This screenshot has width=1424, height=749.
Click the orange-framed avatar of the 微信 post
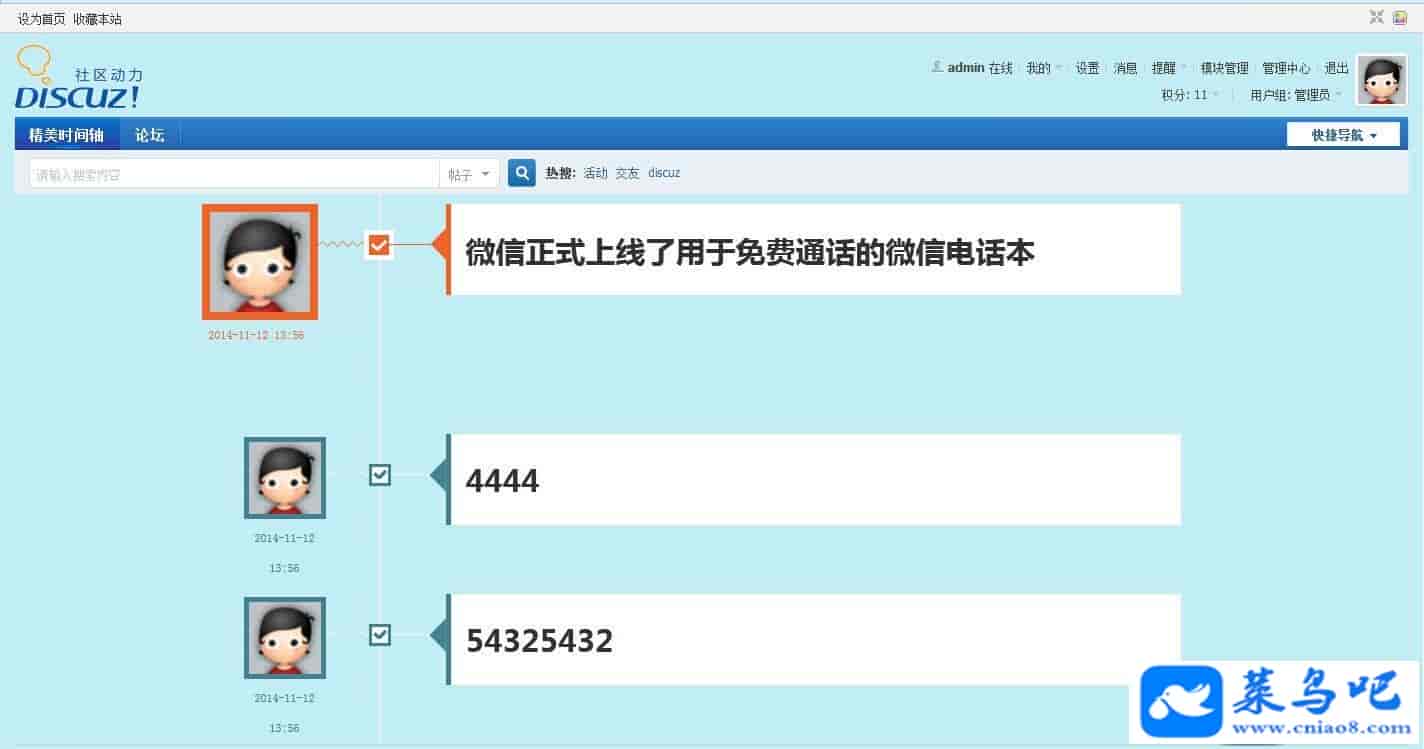click(260, 262)
